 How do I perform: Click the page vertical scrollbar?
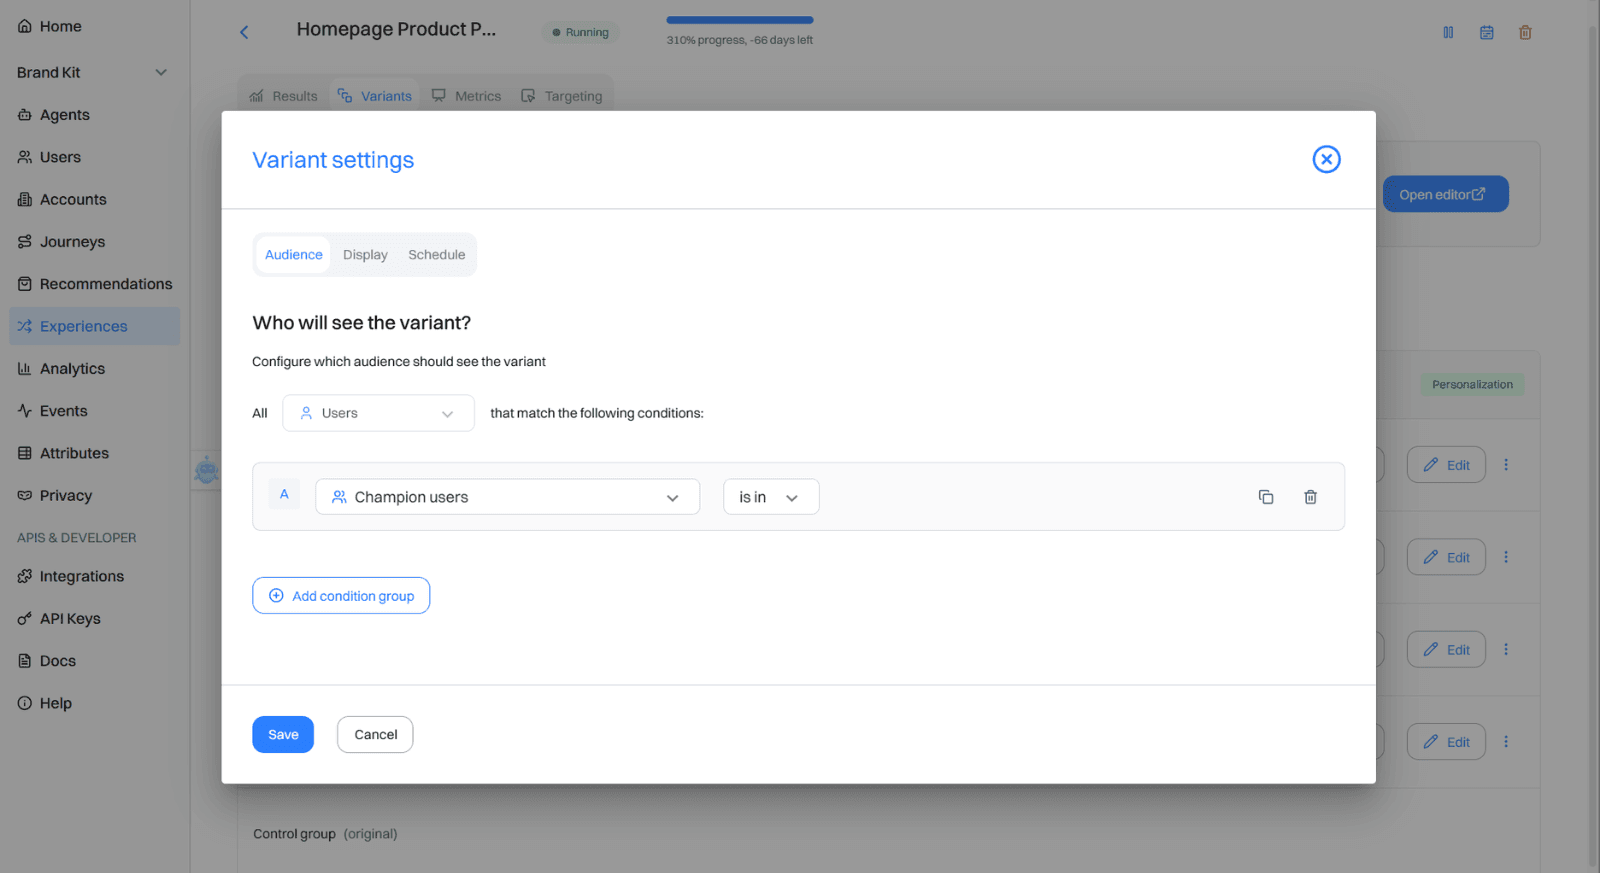[1593, 445]
